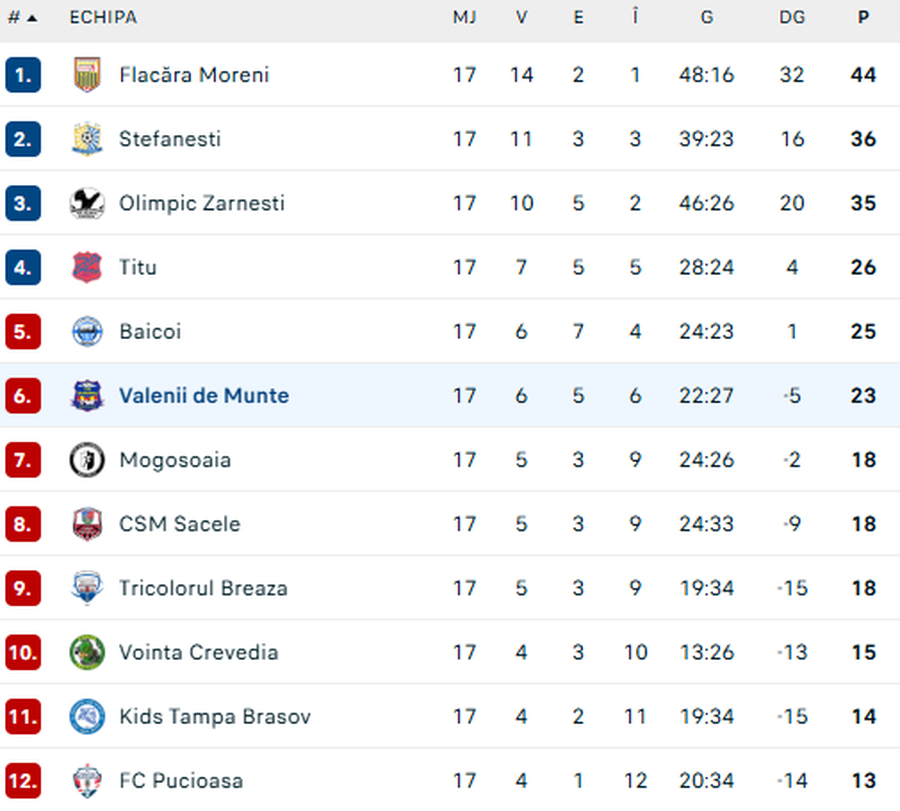Click the Stefanesti club logo
The height and width of the screenshot is (811, 900).
pyautogui.click(x=87, y=139)
